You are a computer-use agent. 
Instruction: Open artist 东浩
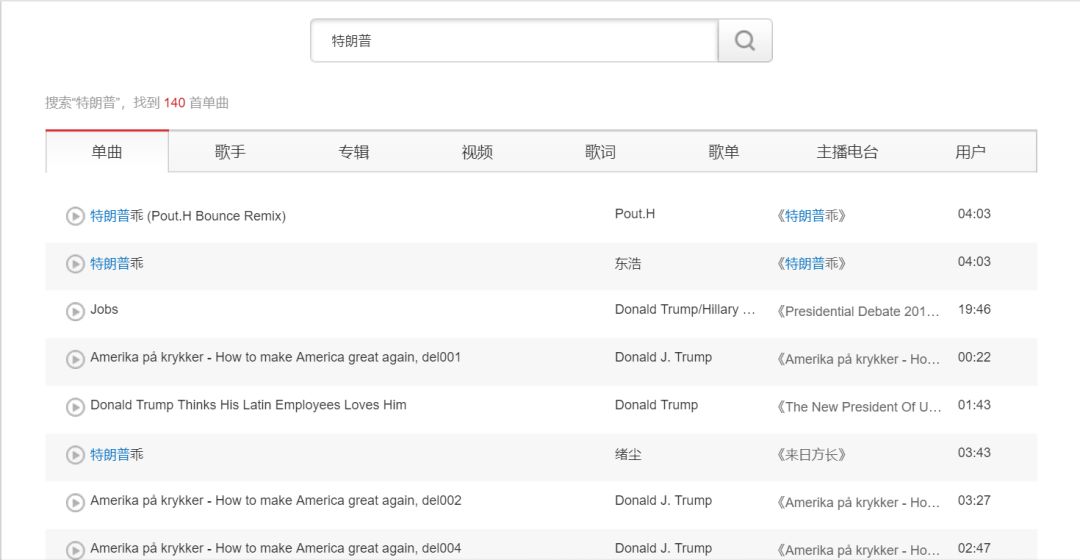[628, 264]
